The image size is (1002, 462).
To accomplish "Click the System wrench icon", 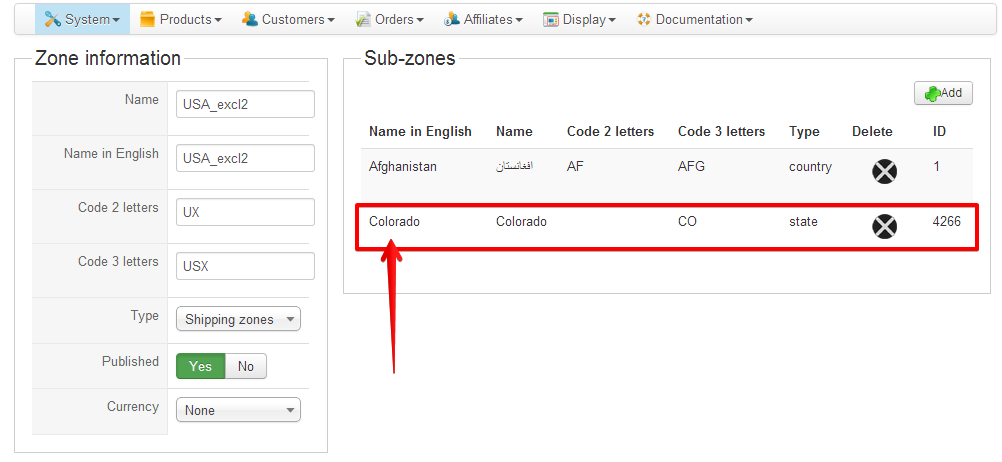I will click(53, 19).
